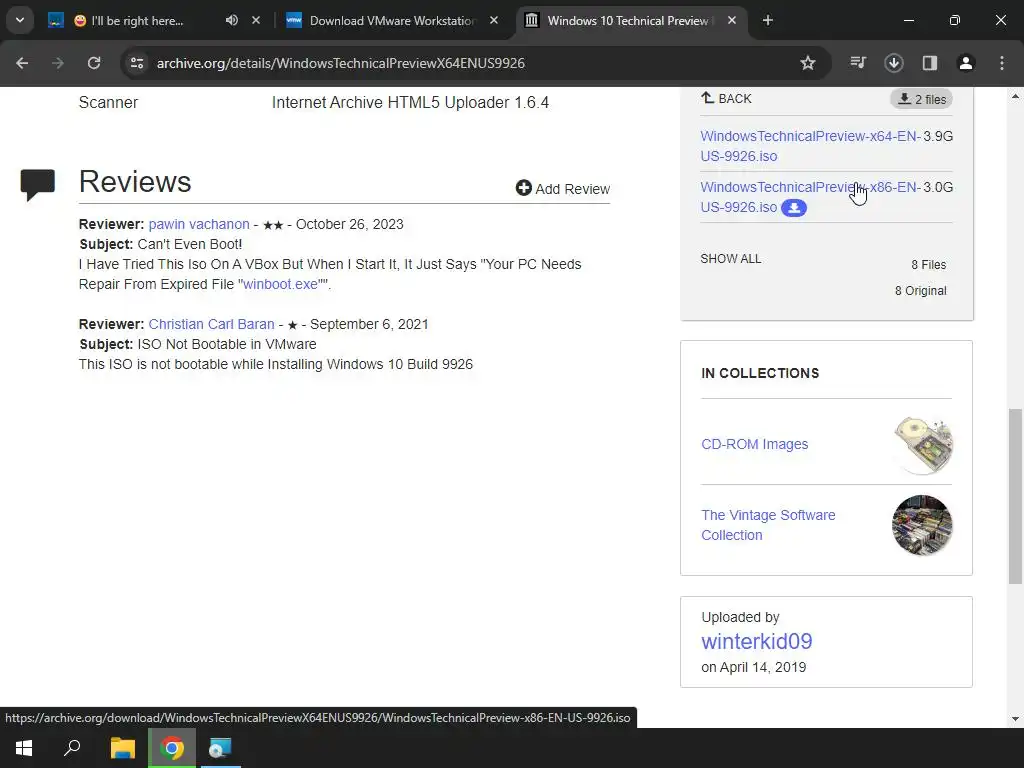Open reviewer Christian Carl Baran's profile

pos(212,324)
